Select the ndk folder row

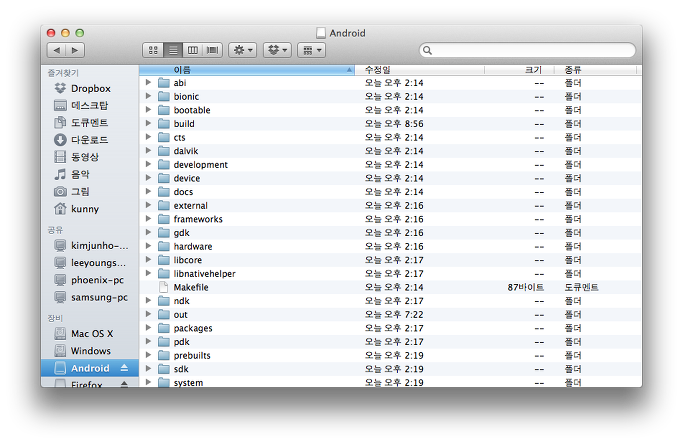click(390, 301)
